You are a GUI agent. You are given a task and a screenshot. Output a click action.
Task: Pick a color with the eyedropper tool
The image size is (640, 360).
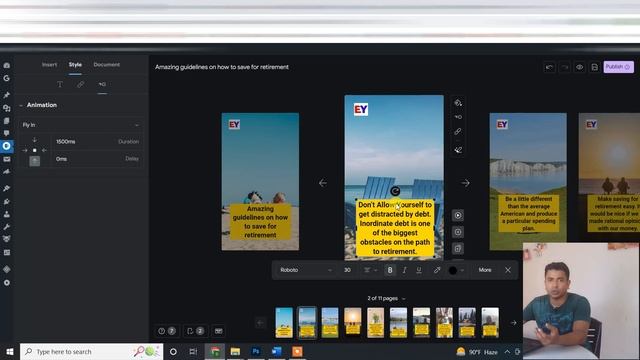pos(437,270)
